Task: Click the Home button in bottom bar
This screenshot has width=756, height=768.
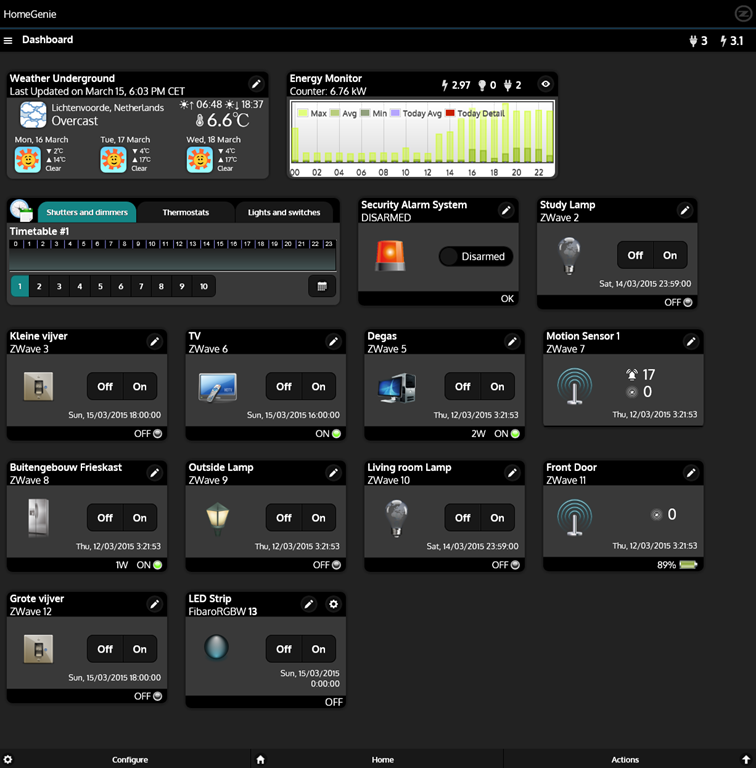Action: click(382, 759)
